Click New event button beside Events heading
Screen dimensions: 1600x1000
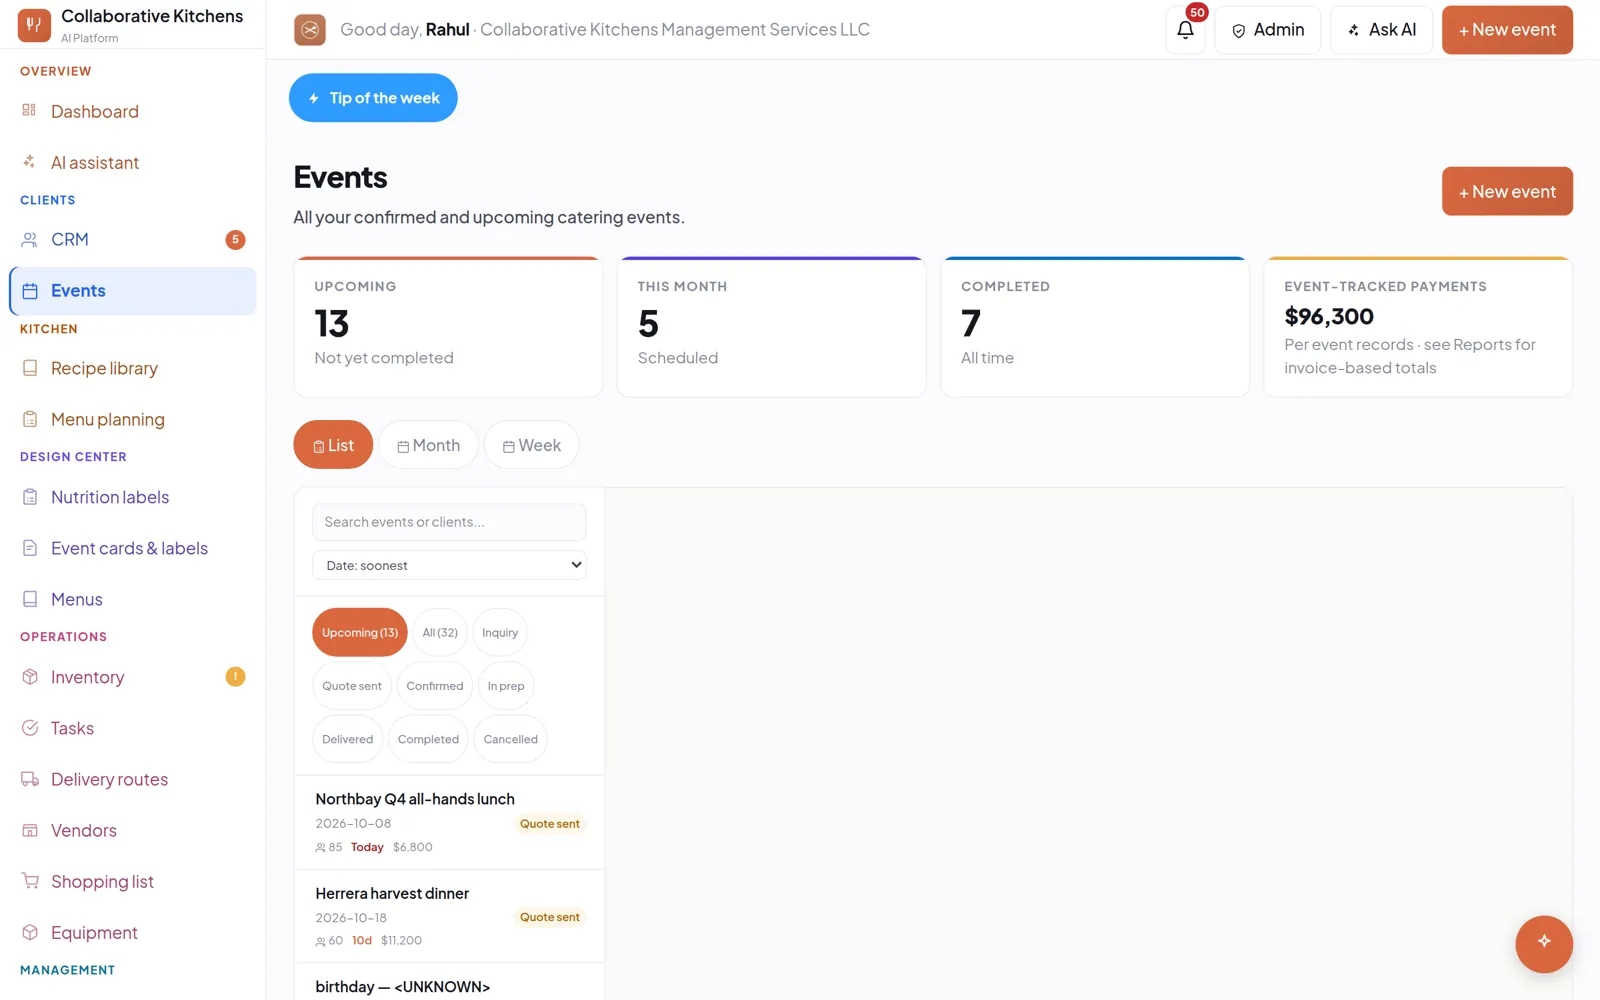1507,191
